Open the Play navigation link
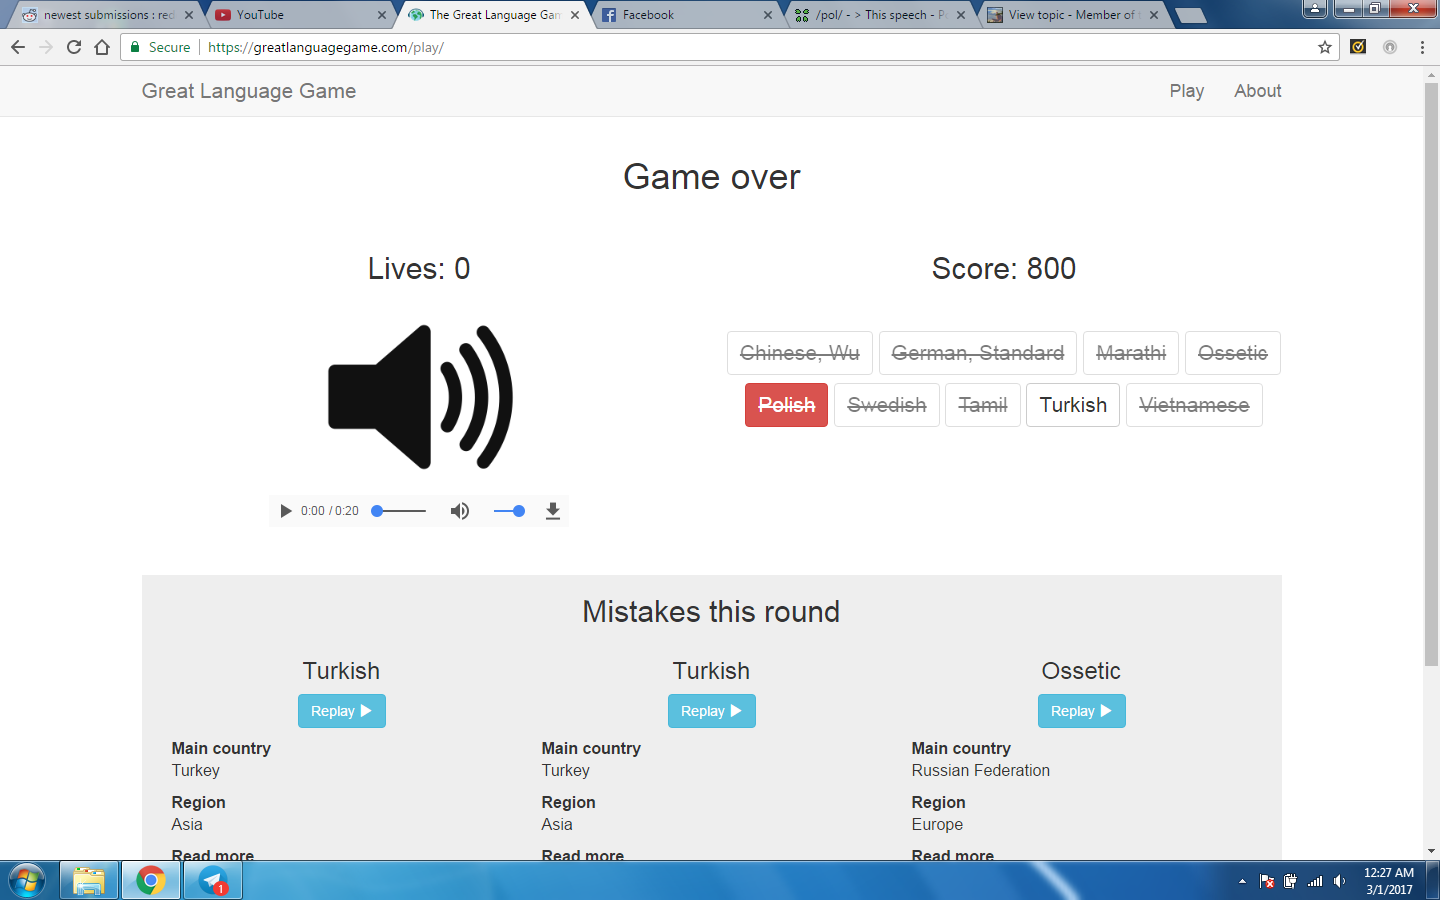The image size is (1440, 900). [1186, 91]
